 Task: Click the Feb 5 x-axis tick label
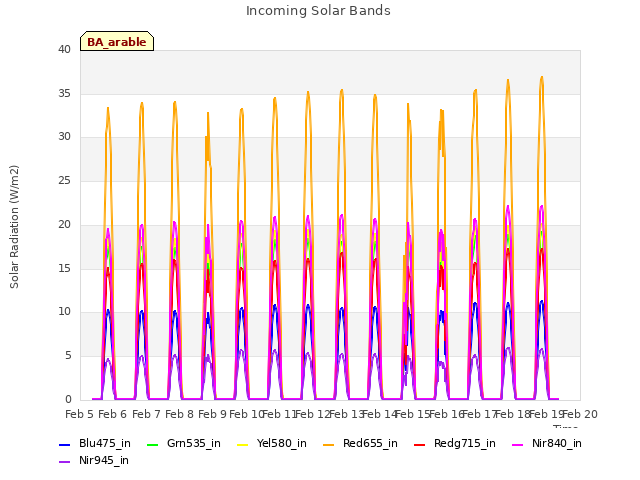80,414
